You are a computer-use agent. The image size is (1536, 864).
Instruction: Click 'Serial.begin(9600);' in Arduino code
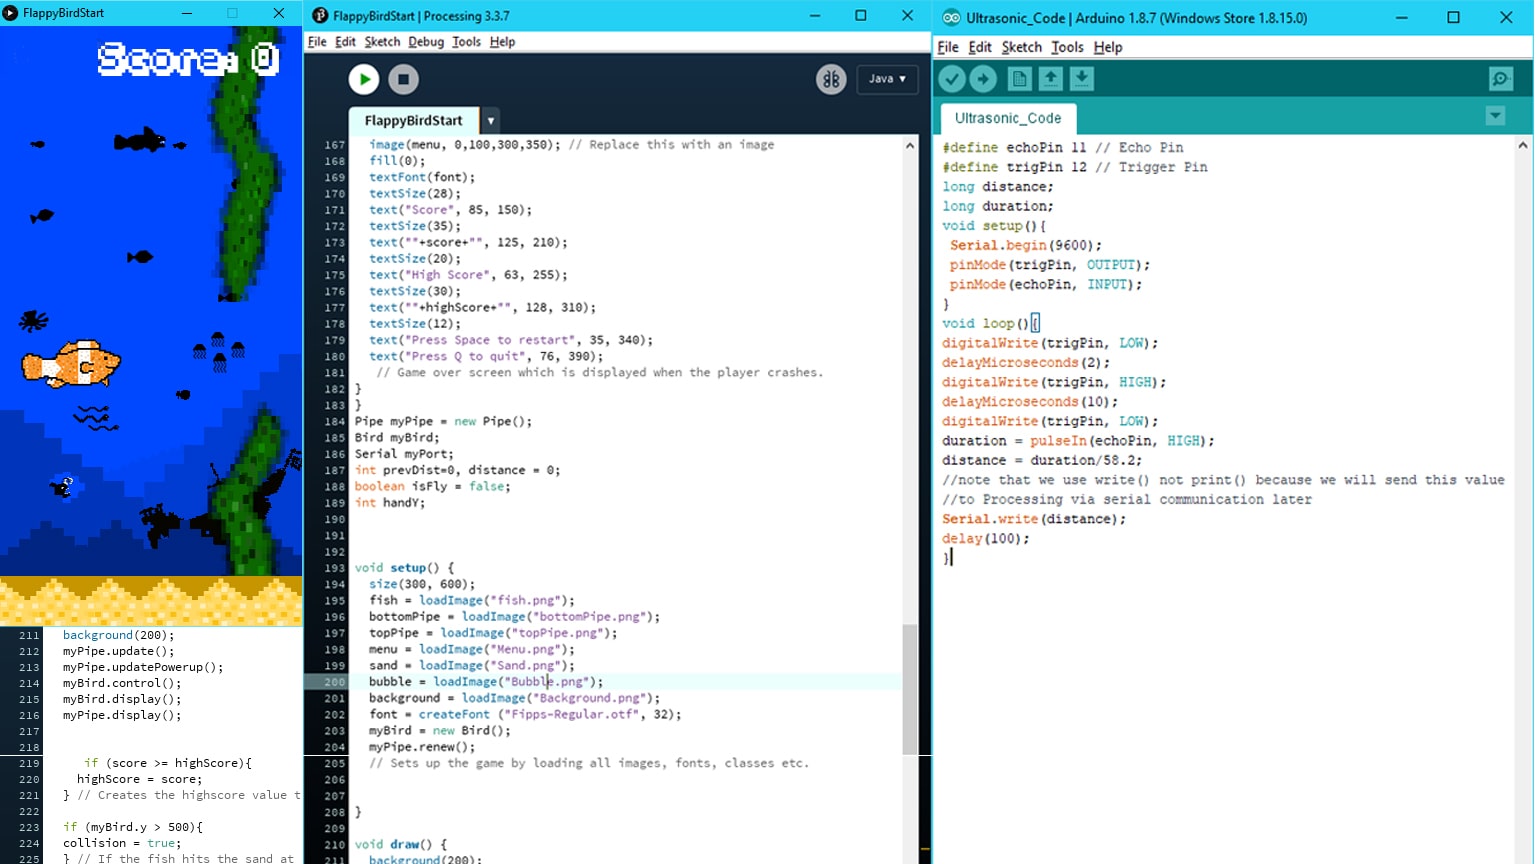pyautogui.click(x=1026, y=245)
